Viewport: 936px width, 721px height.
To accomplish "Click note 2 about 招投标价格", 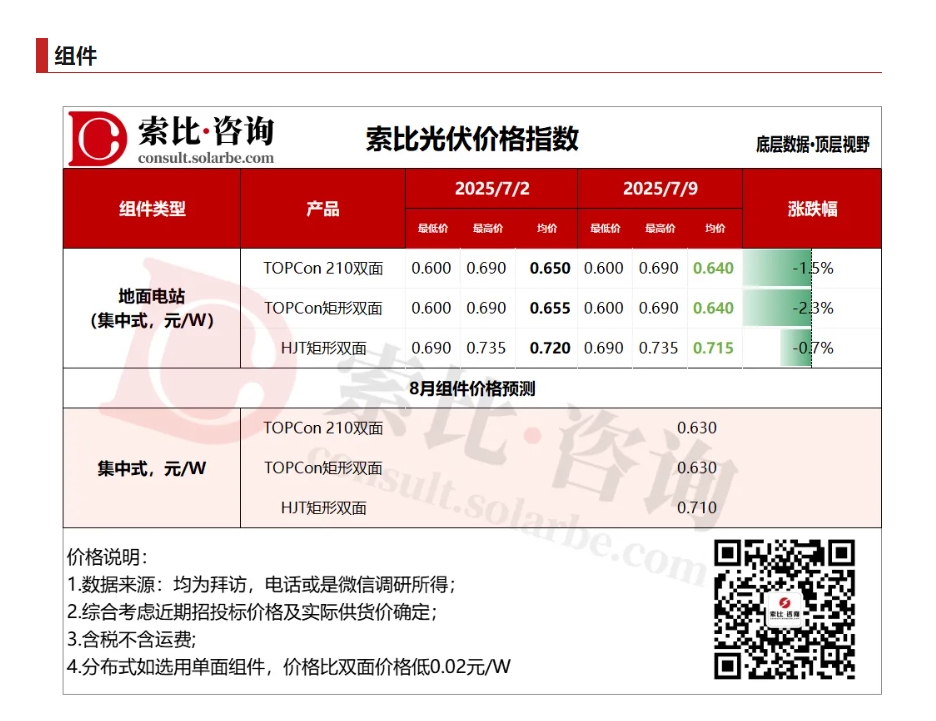I will (x=252, y=612).
